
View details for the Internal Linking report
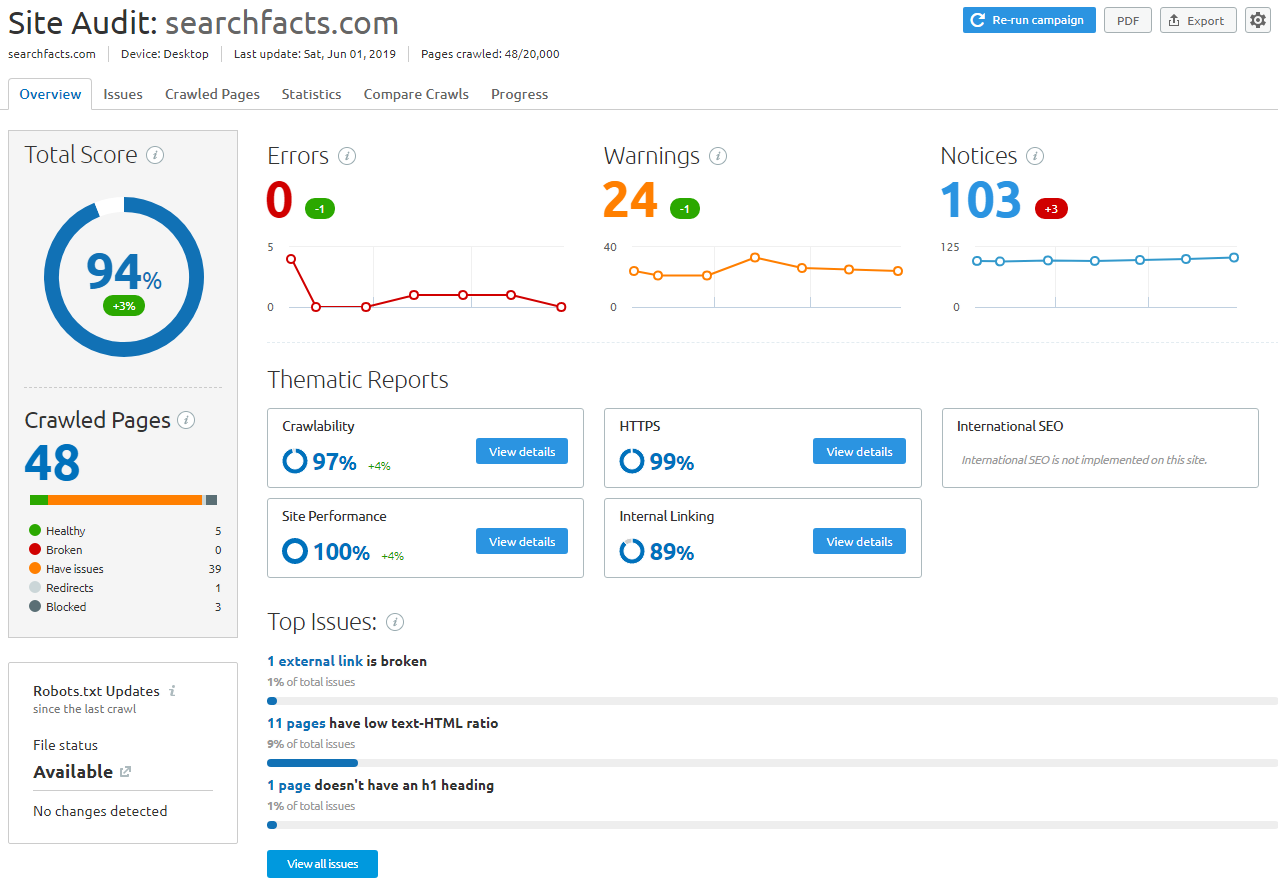pyautogui.click(x=859, y=542)
